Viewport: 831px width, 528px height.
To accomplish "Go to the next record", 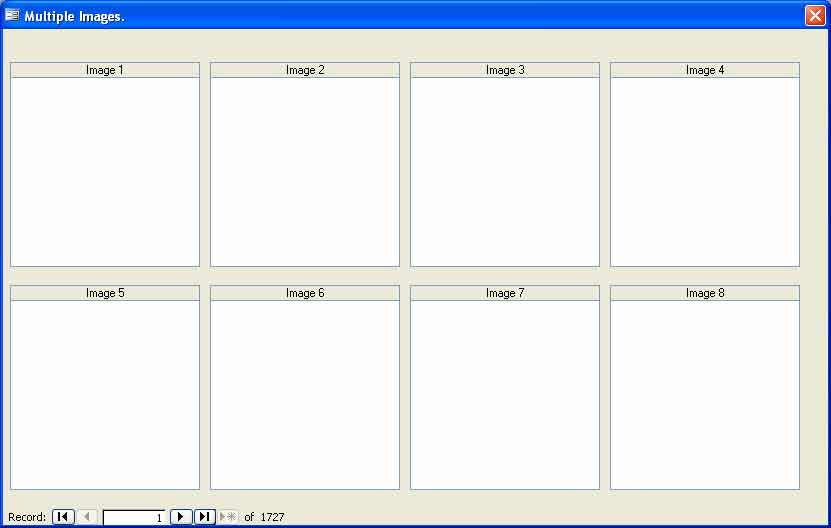I will point(180,516).
